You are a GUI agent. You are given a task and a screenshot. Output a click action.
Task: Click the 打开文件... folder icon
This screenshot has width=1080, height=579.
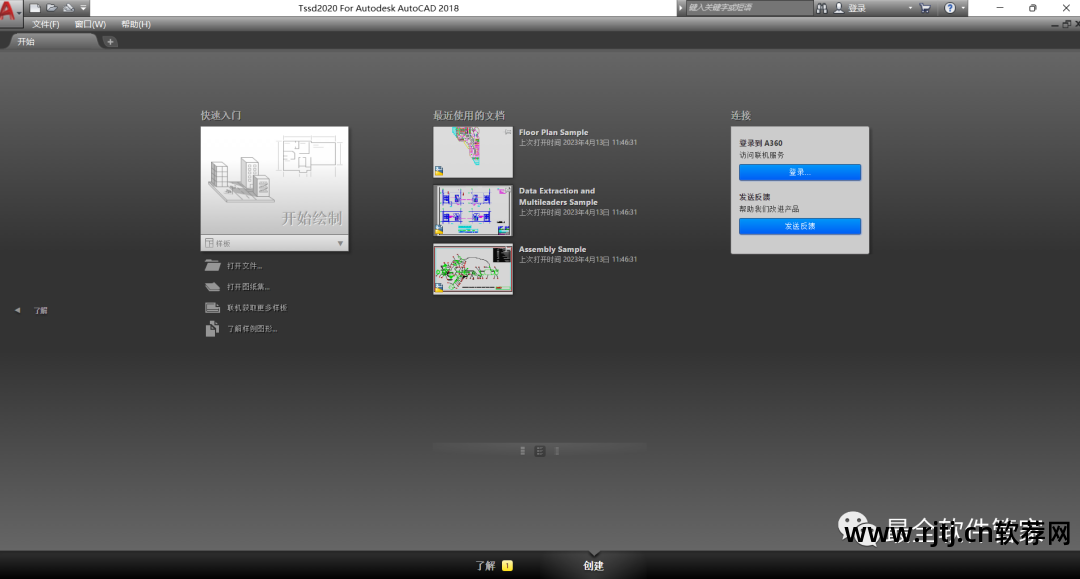212,266
